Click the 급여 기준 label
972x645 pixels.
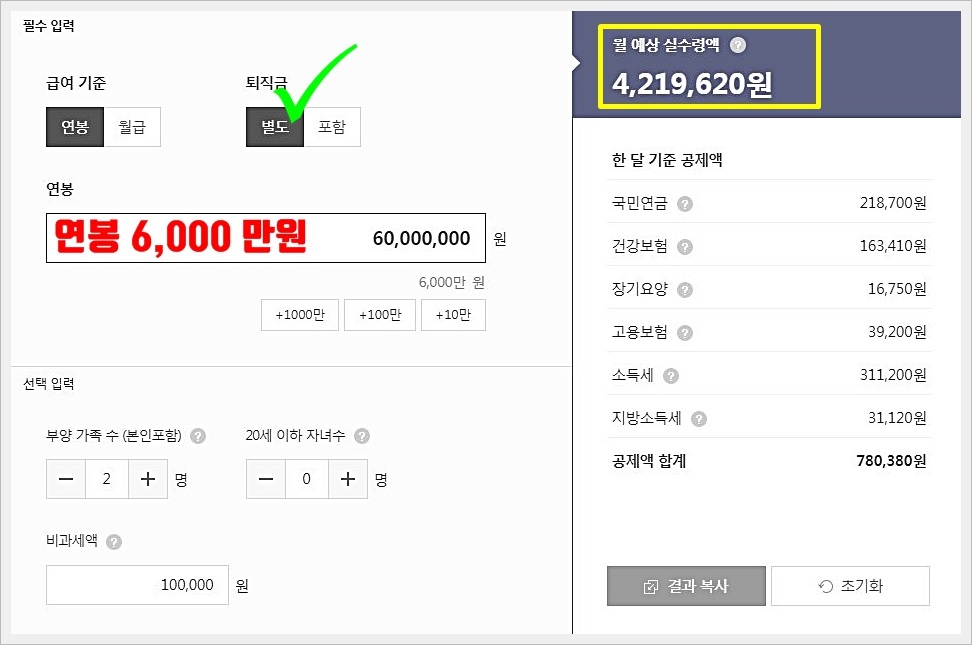click(76, 83)
